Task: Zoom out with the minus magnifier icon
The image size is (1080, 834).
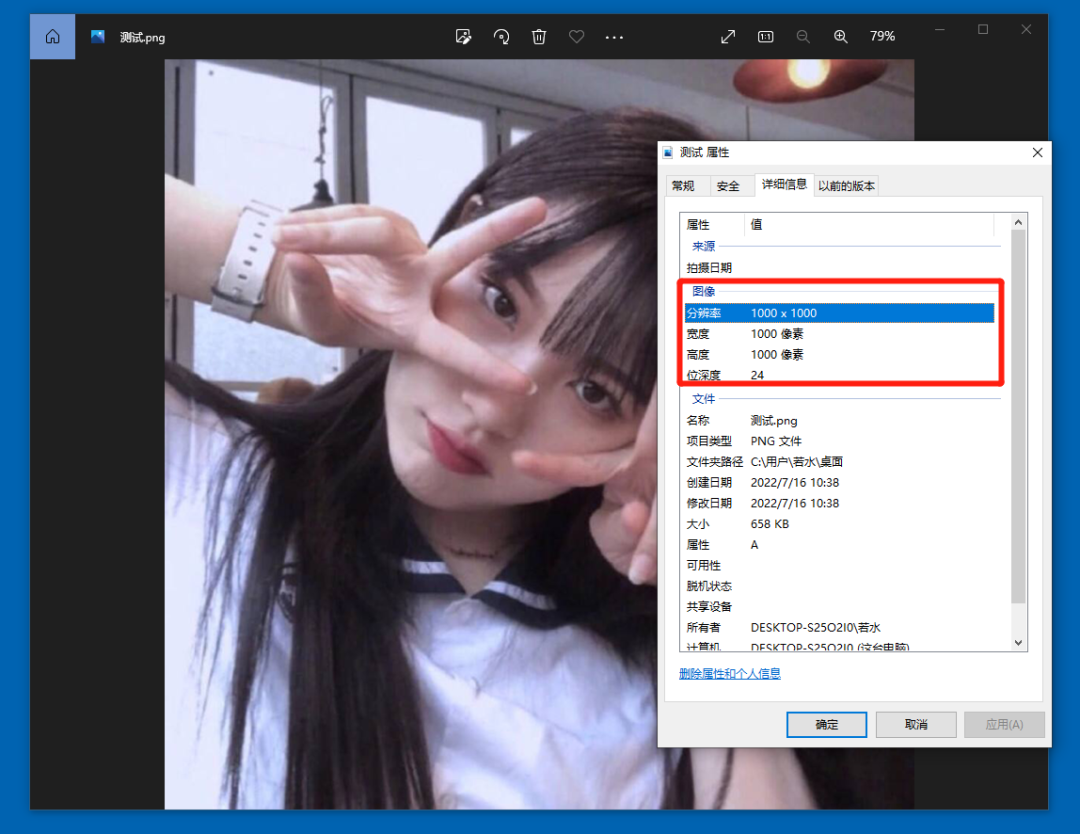Action: click(x=803, y=37)
